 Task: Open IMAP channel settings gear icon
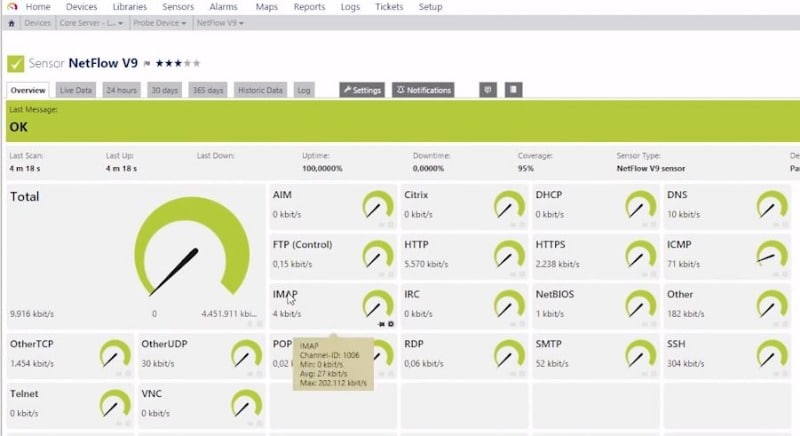[391, 324]
